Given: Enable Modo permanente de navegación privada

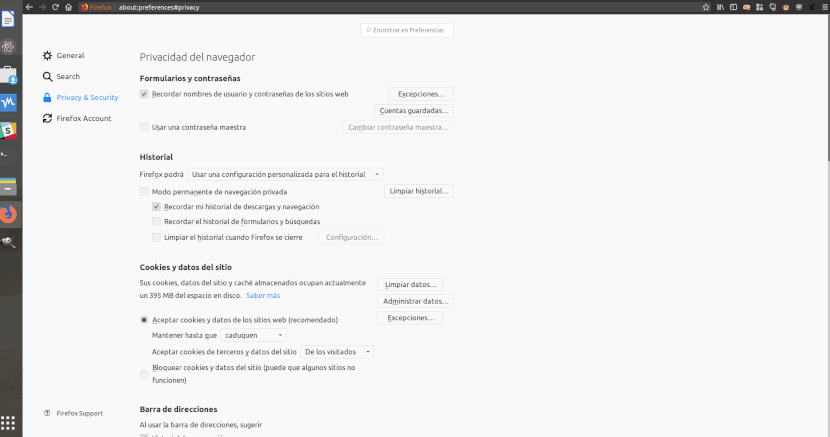Looking at the screenshot, I should coord(144,191).
